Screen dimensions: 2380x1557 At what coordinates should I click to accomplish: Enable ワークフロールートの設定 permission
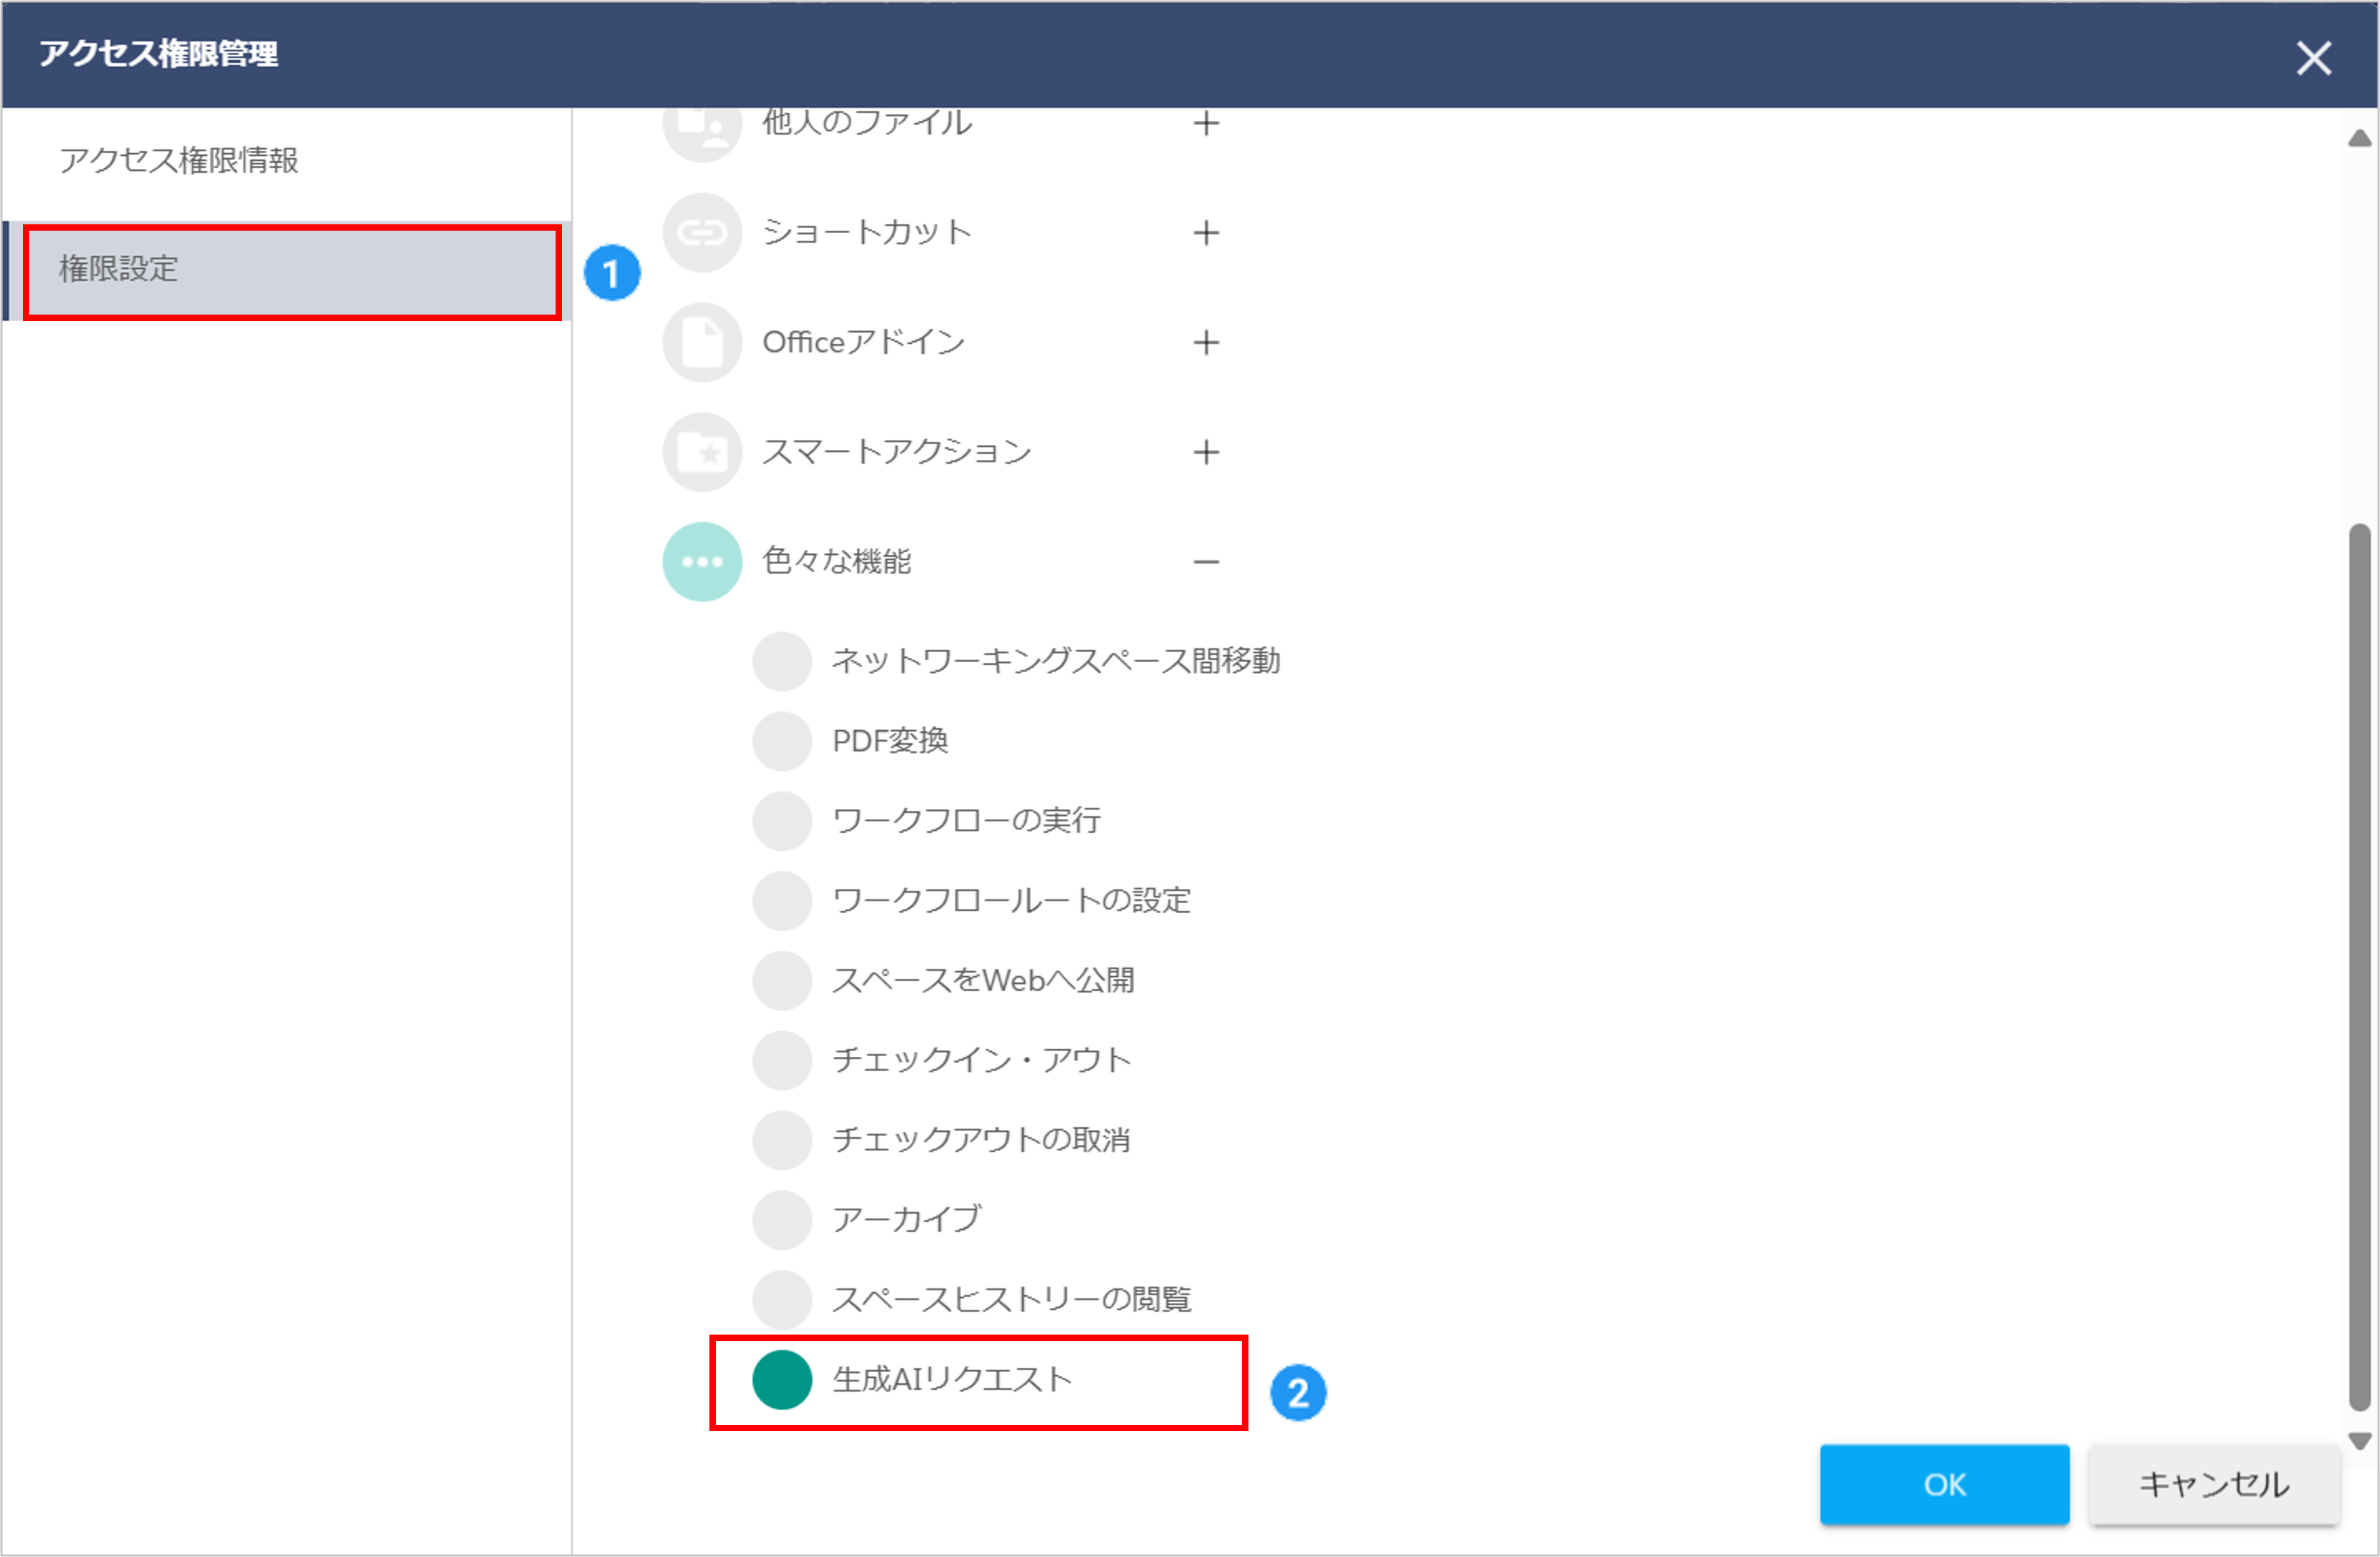pos(782,901)
